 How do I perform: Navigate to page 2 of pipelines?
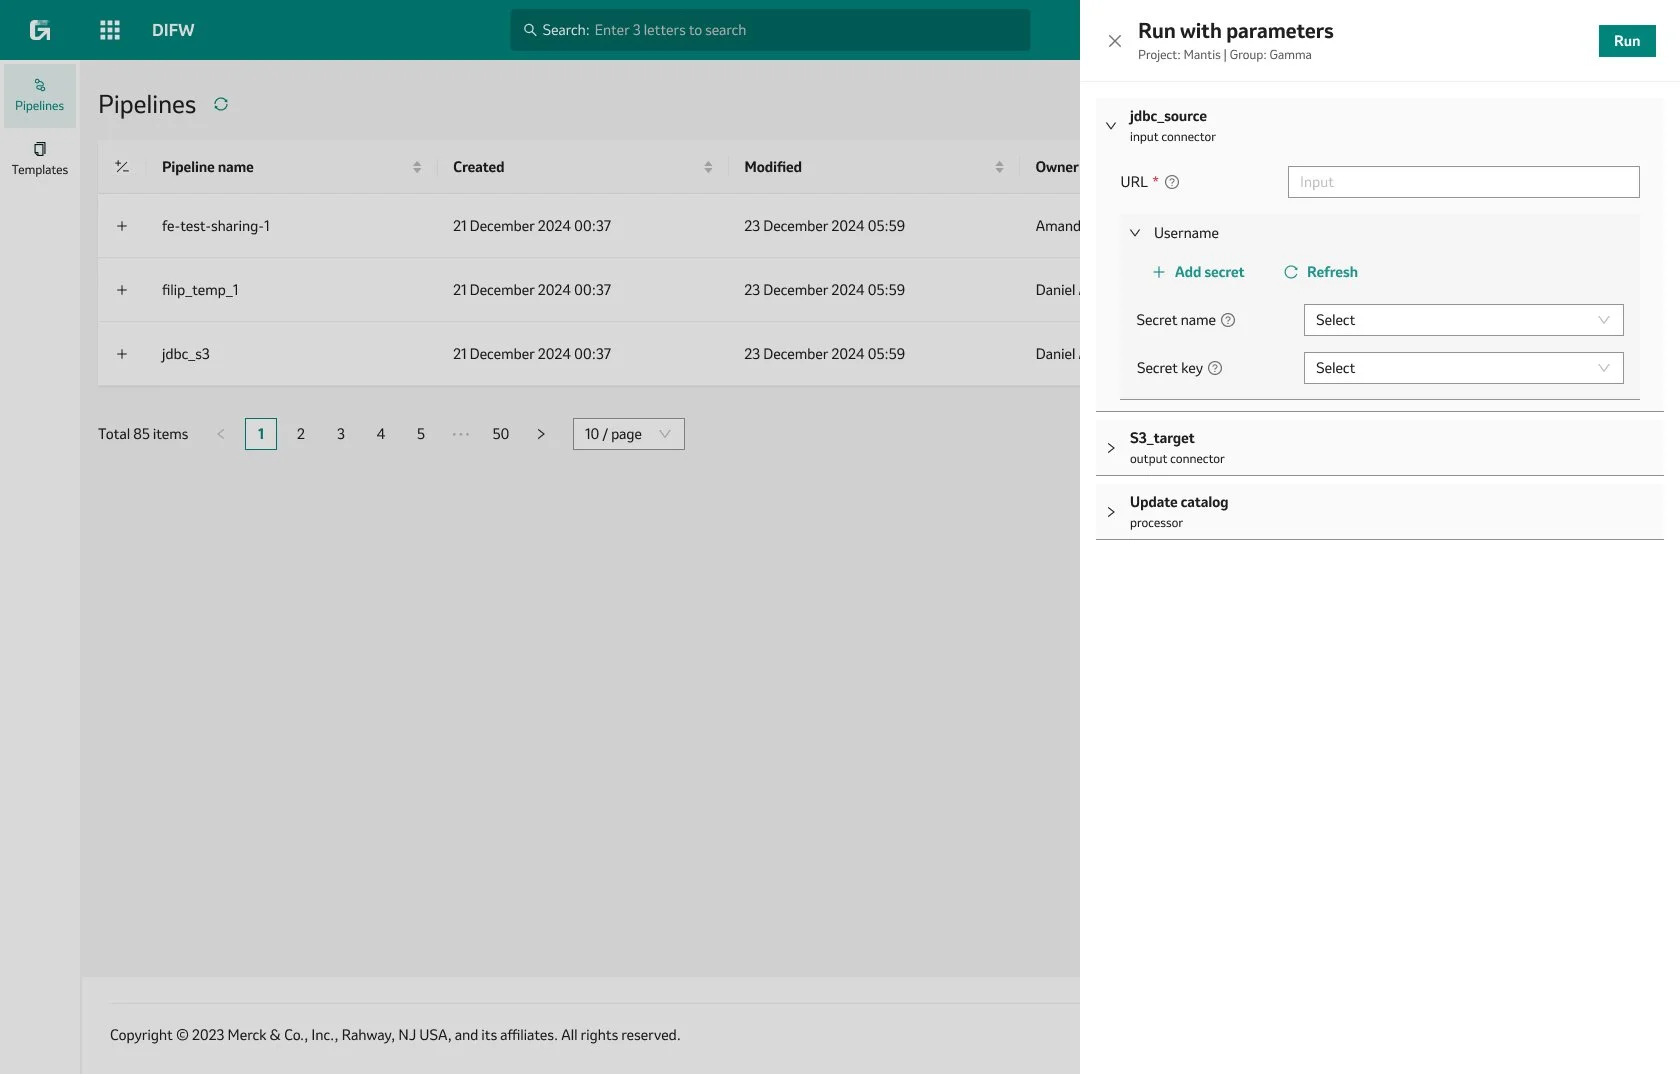coord(300,434)
